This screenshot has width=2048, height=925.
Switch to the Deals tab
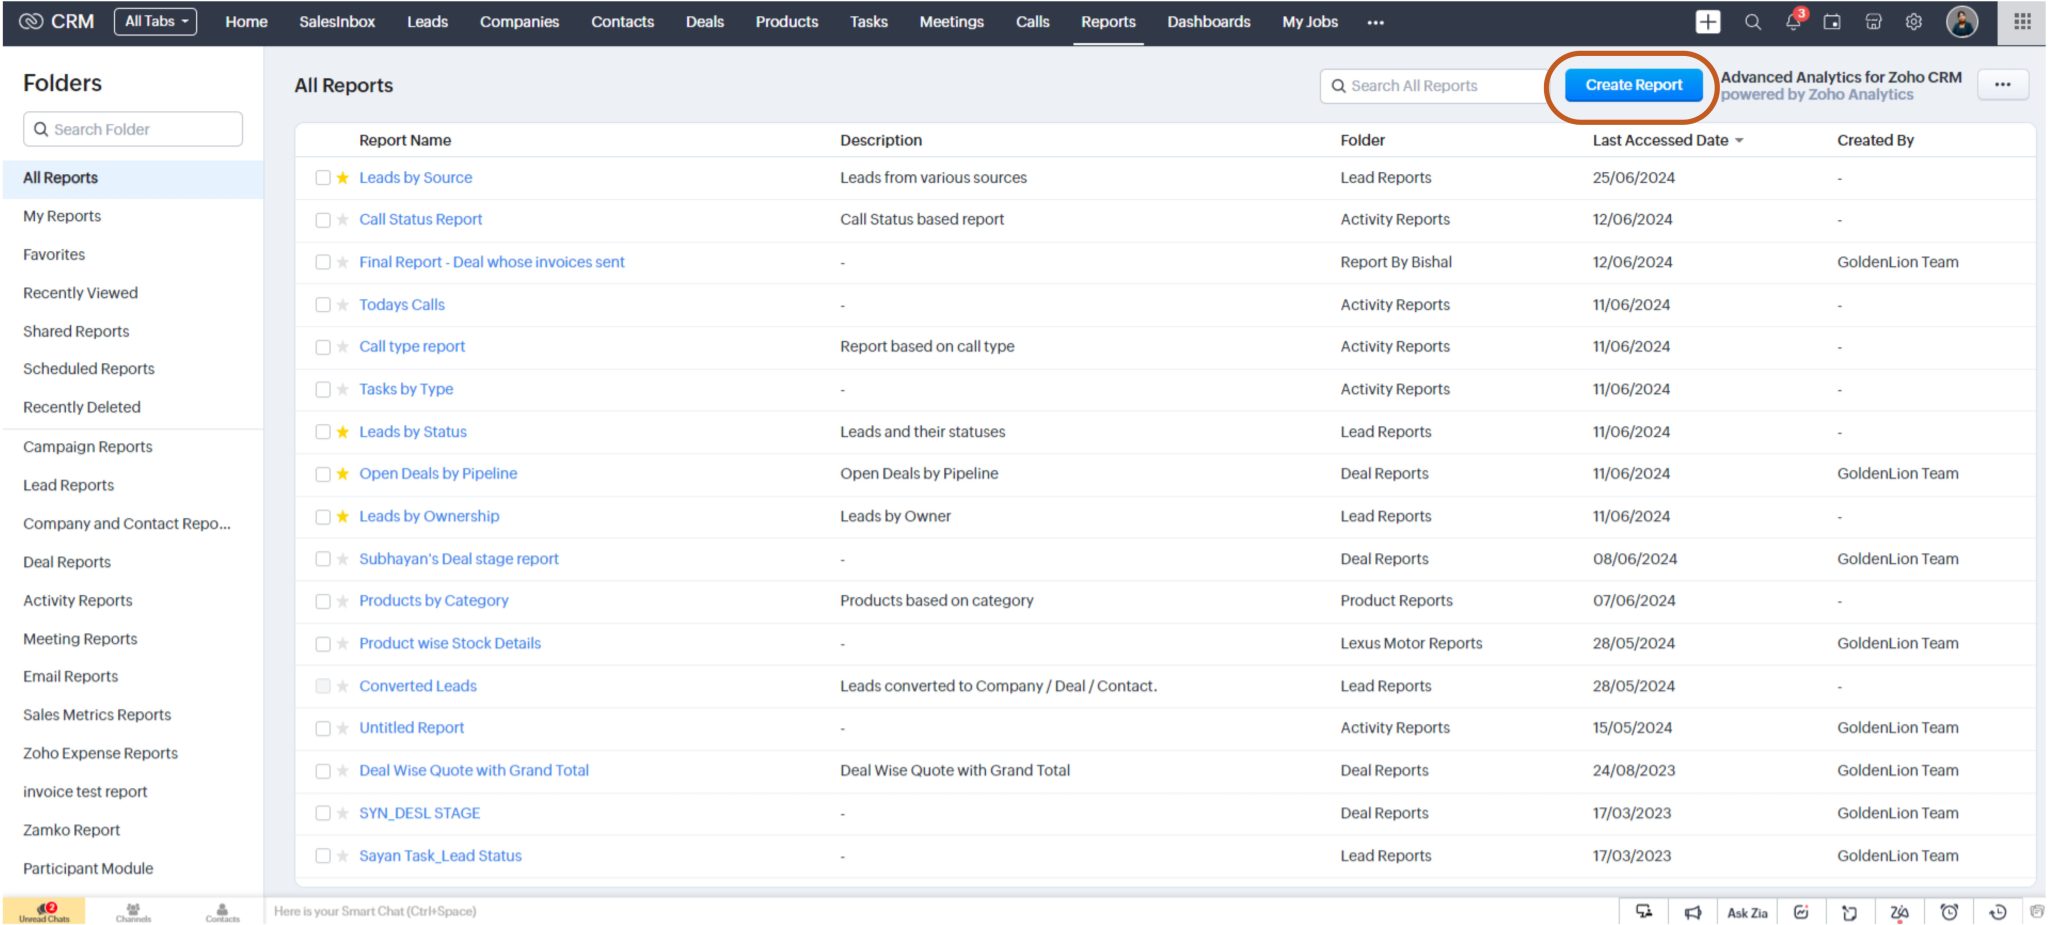point(705,21)
